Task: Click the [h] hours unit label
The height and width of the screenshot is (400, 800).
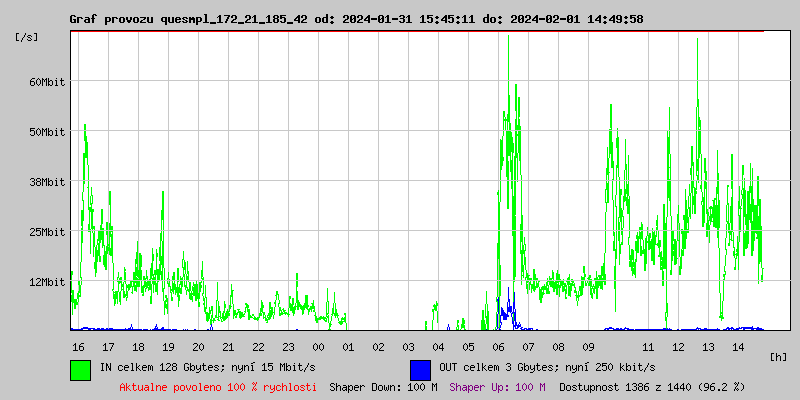Action: (x=779, y=356)
